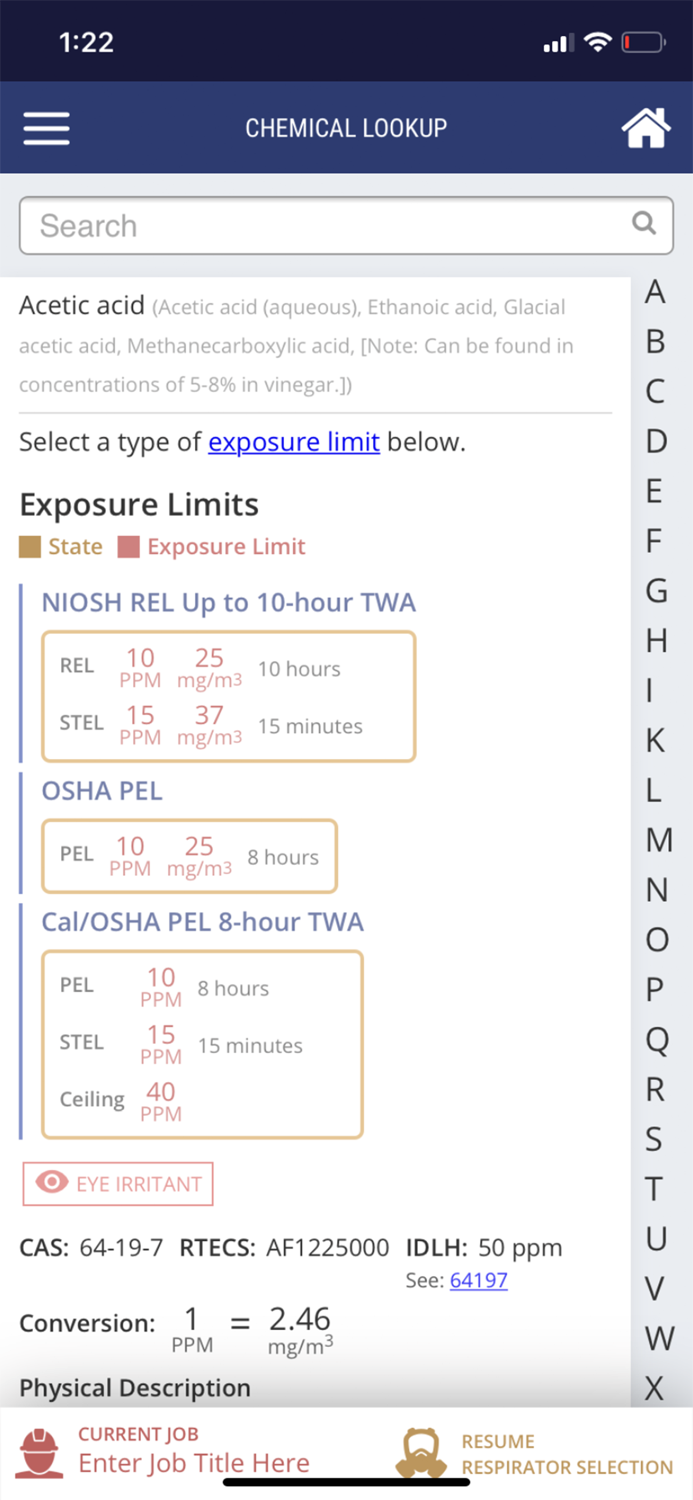The image size is (693, 1500).
Task: Jump to letter A in index
Action: coord(655,292)
